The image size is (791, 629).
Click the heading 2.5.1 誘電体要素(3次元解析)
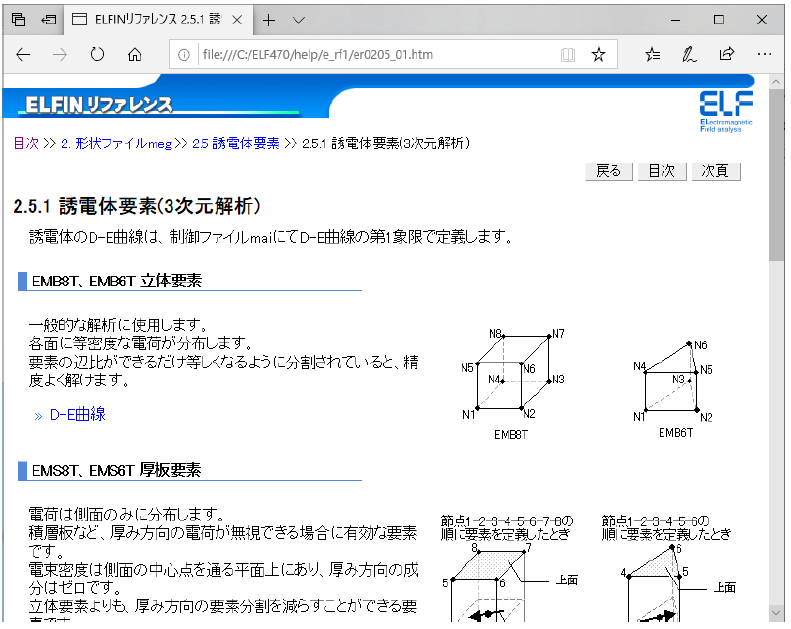coord(137,206)
